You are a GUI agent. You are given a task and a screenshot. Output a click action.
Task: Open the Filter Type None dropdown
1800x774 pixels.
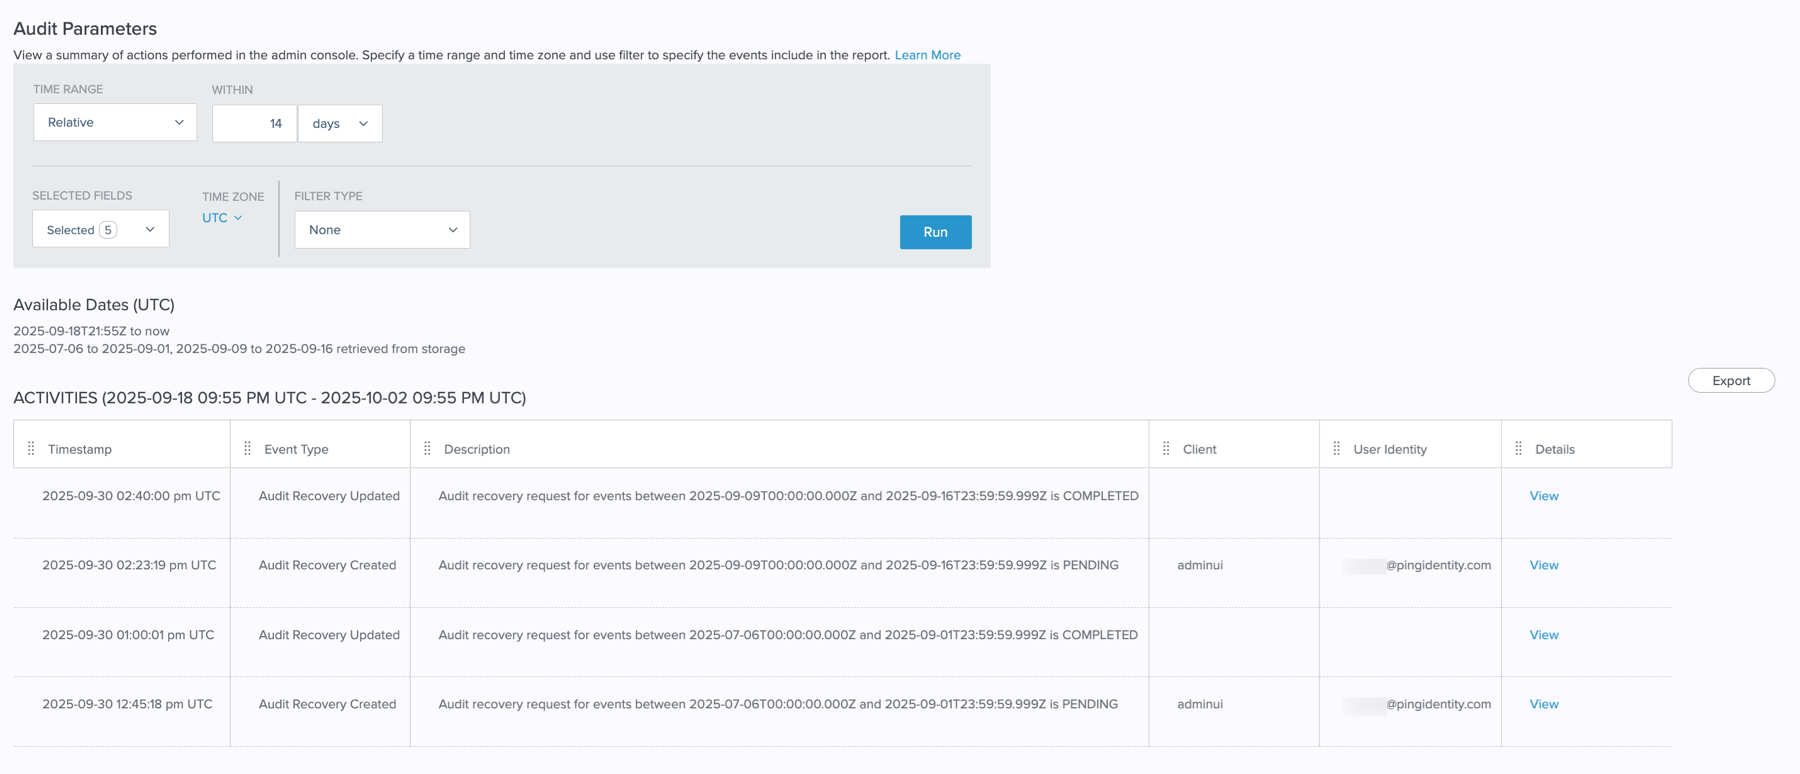coord(382,230)
